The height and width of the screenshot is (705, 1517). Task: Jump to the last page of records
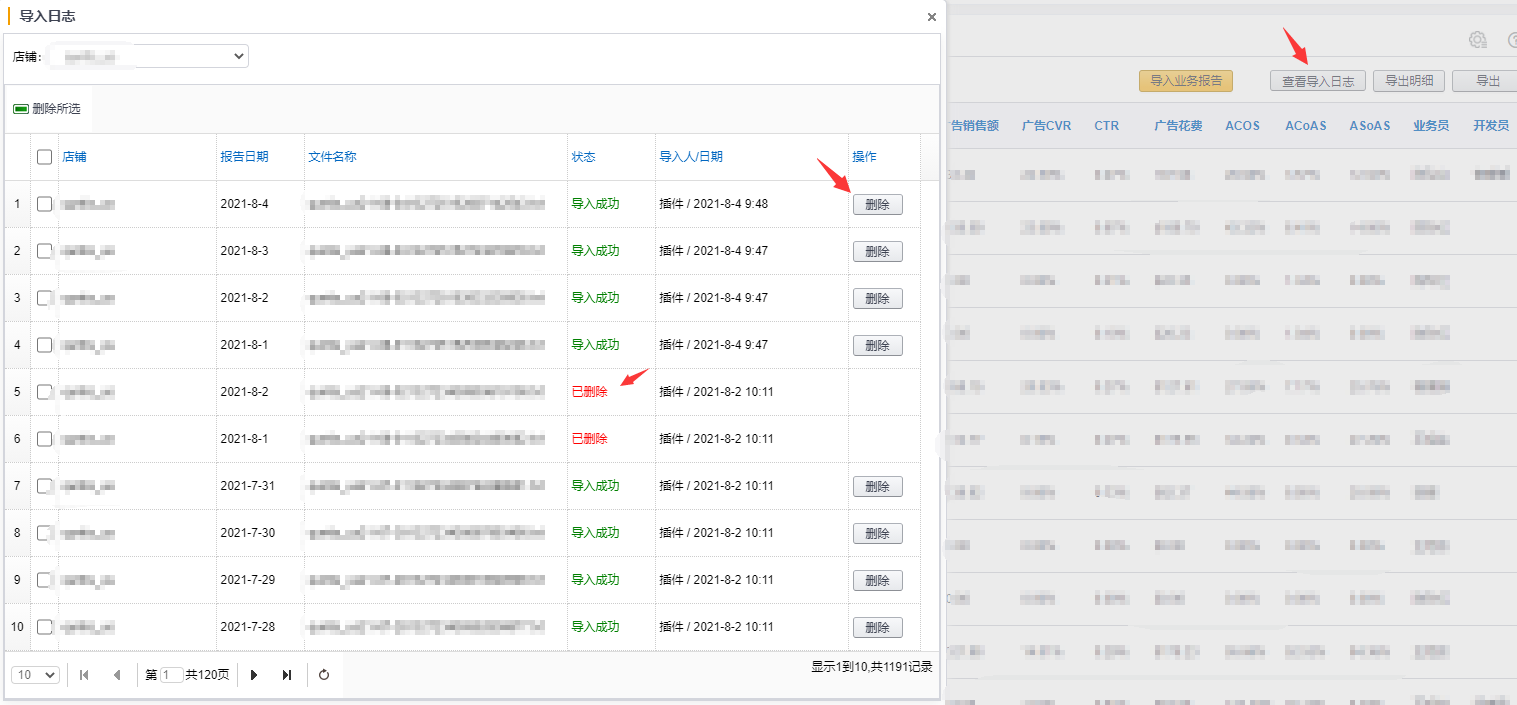[x=287, y=675]
